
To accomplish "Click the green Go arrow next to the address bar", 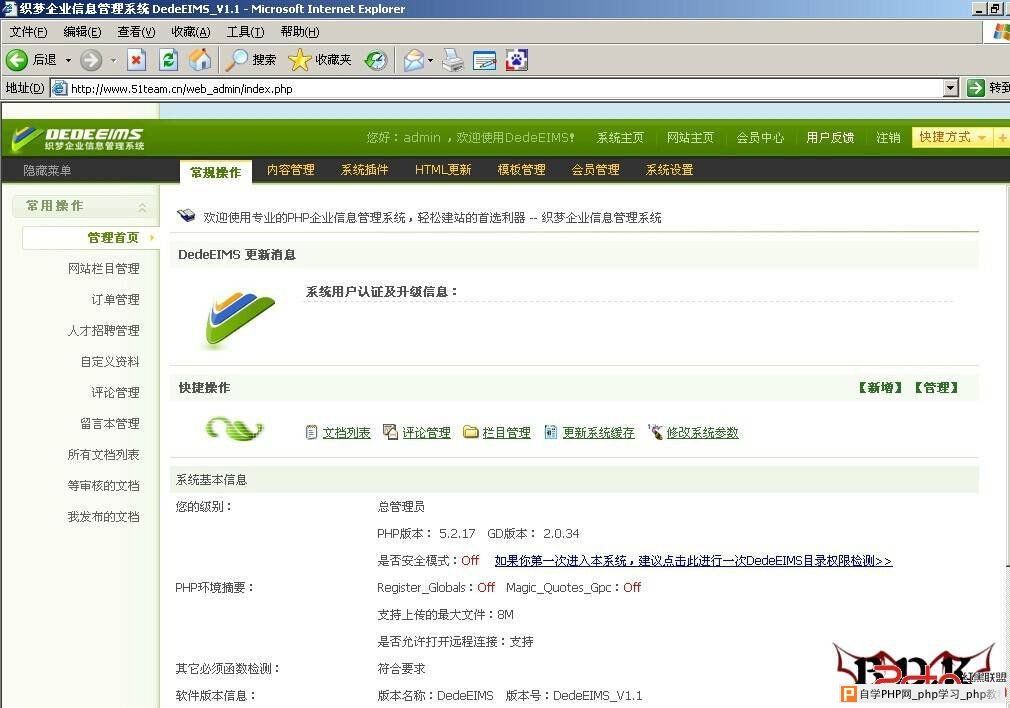I will pos(976,88).
